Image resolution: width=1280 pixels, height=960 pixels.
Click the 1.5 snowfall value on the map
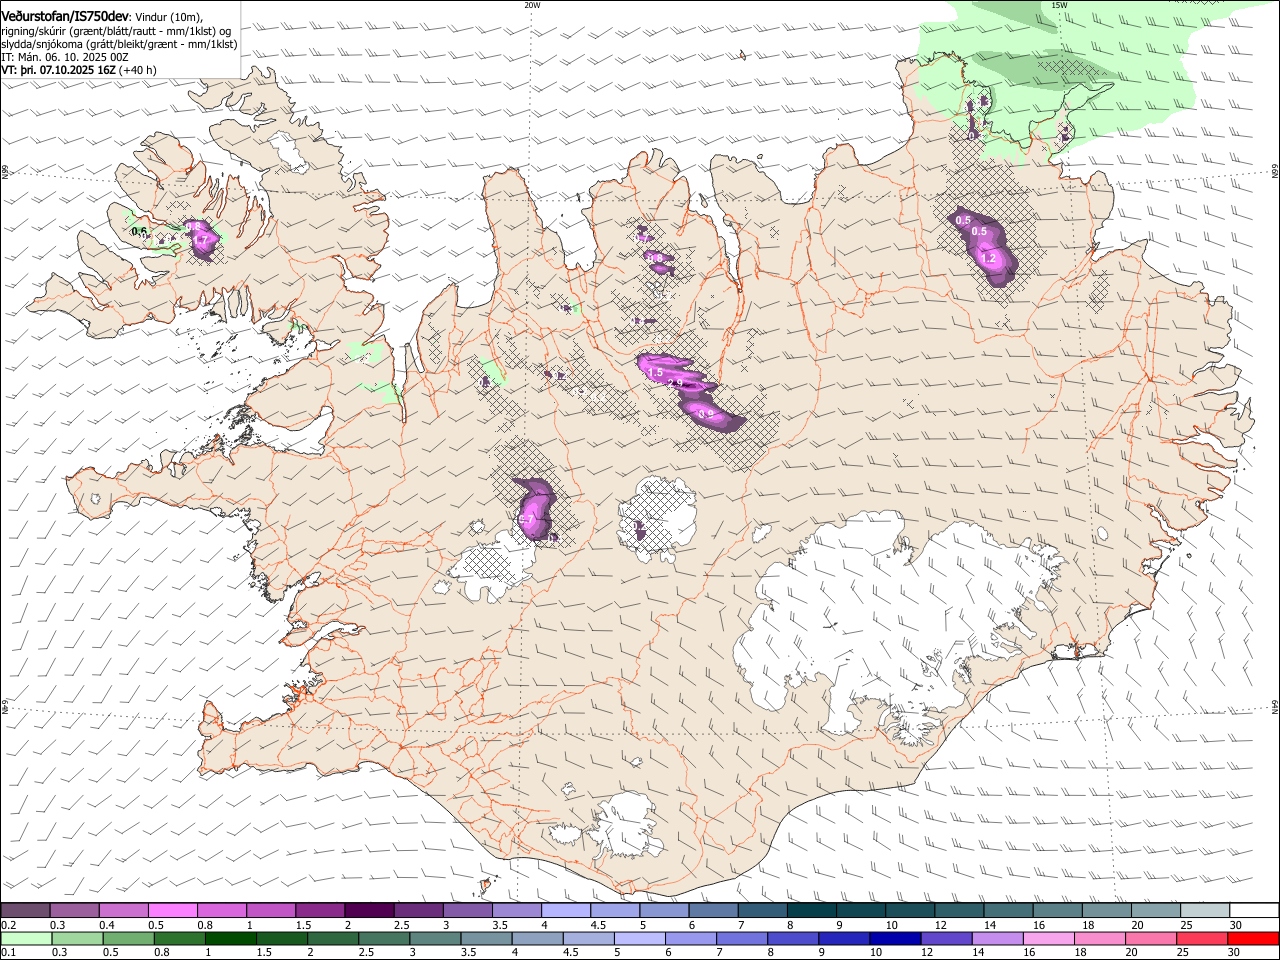coord(656,372)
